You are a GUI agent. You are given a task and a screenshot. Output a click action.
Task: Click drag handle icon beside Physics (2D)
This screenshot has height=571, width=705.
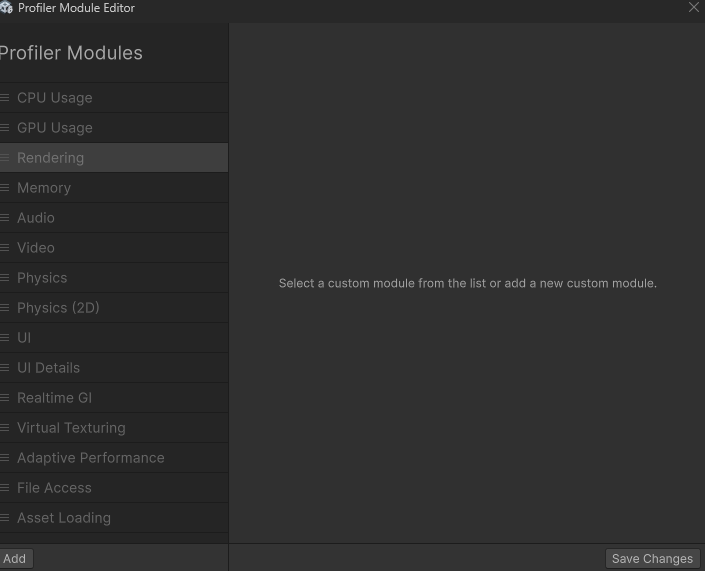tap(5, 308)
